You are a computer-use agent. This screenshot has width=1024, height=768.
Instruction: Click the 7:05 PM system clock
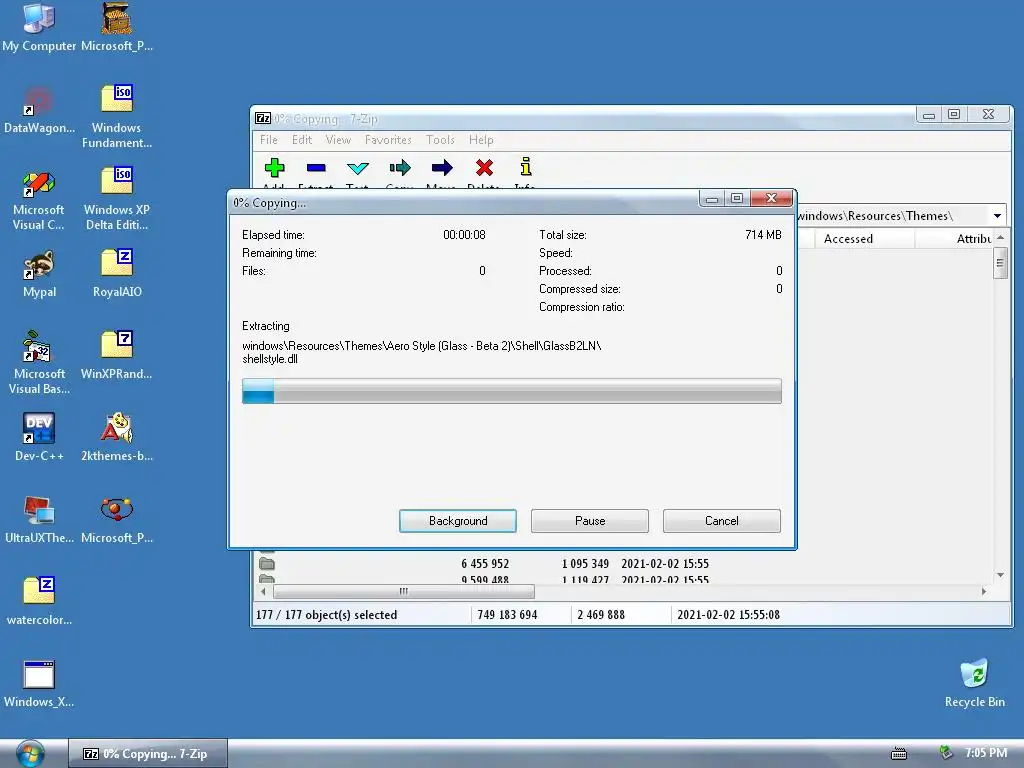point(986,753)
